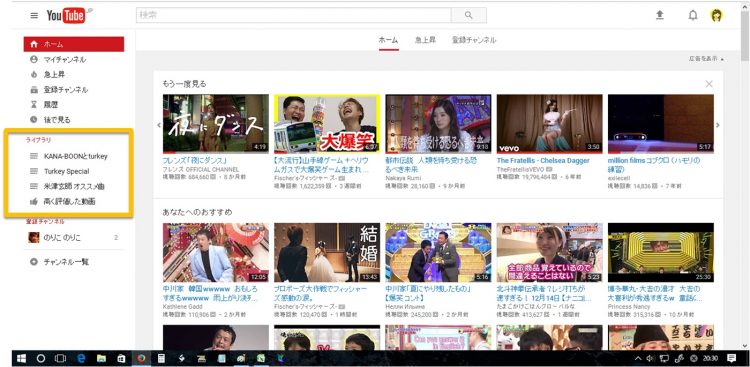Screen dimensions: 750x367
Task: Open the 中川家「夏にやり残したもの」 title
Action: (429, 293)
